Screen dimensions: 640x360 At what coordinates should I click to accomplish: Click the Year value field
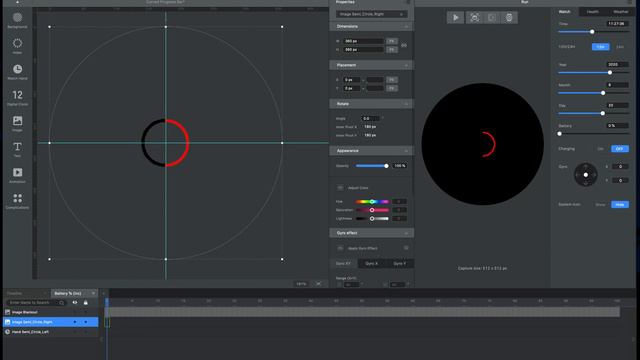(617, 64)
